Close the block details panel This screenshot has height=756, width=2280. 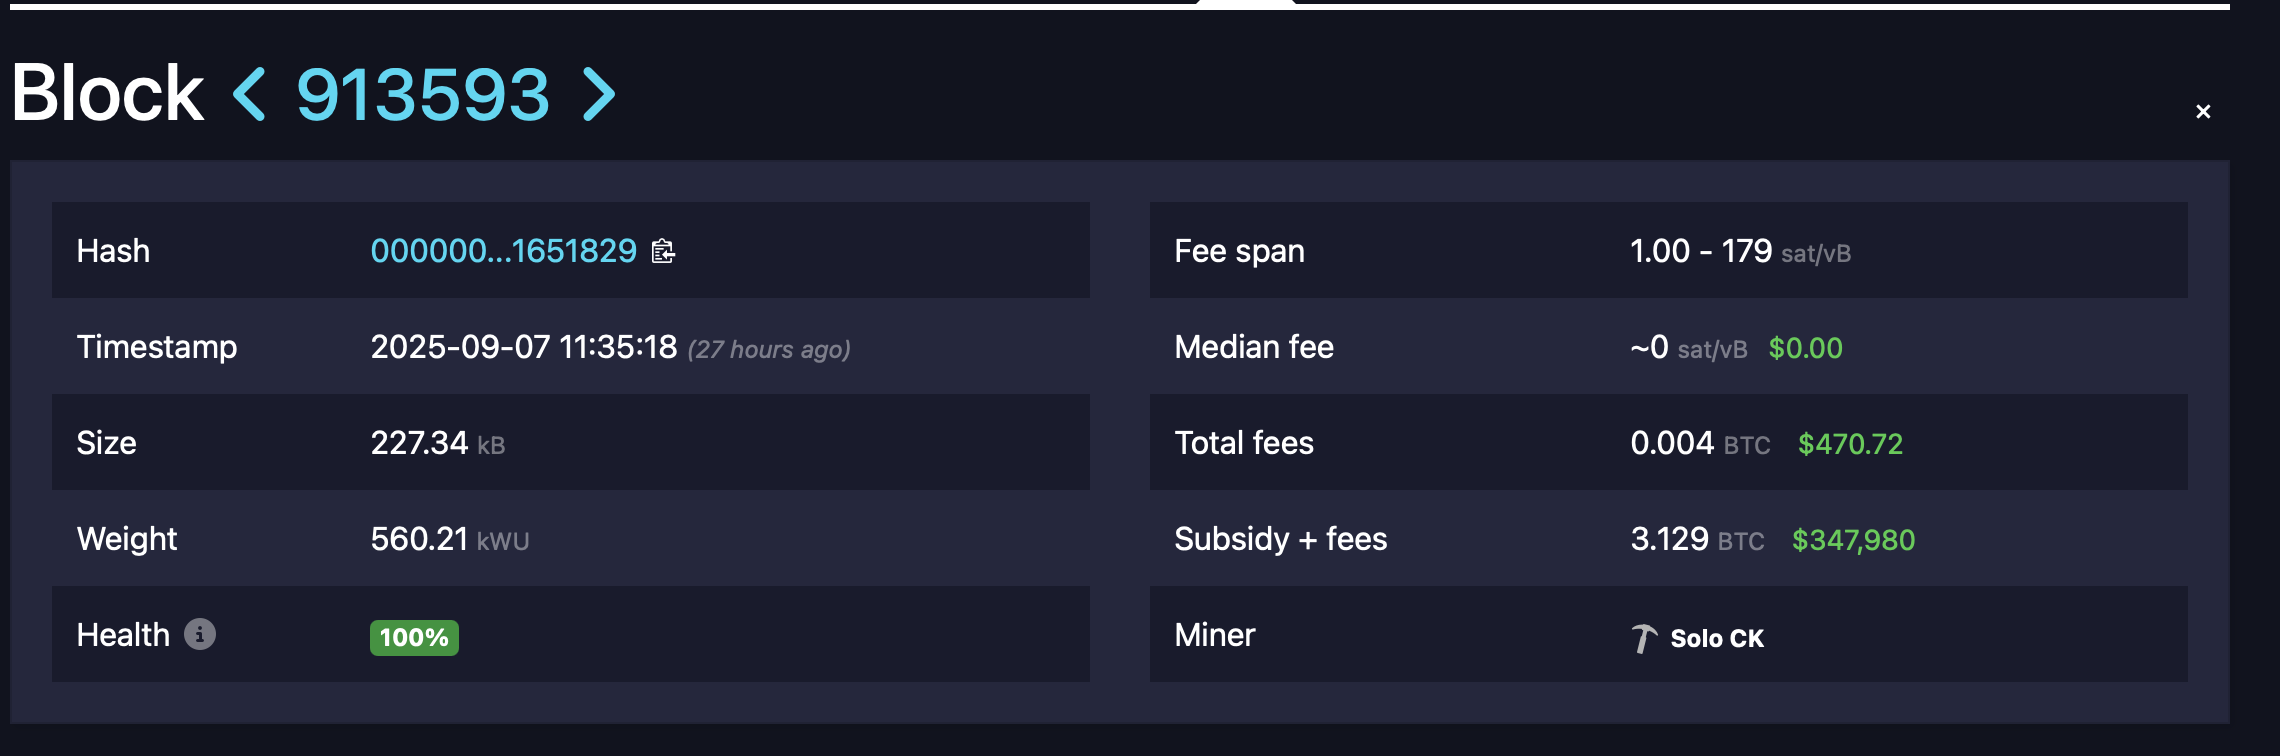[x=2203, y=112]
